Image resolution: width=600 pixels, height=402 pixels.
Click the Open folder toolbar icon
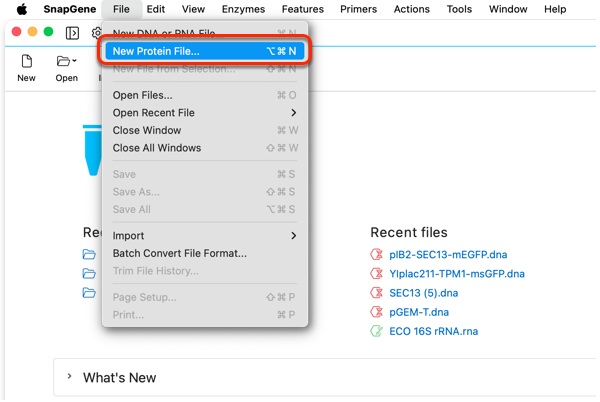coord(63,61)
